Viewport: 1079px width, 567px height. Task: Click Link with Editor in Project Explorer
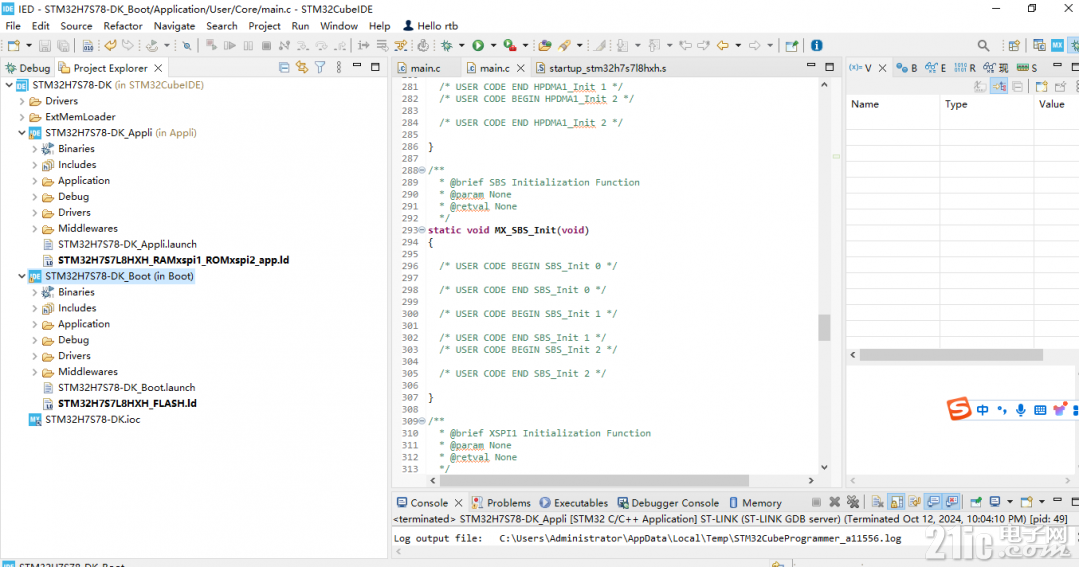click(x=301, y=67)
